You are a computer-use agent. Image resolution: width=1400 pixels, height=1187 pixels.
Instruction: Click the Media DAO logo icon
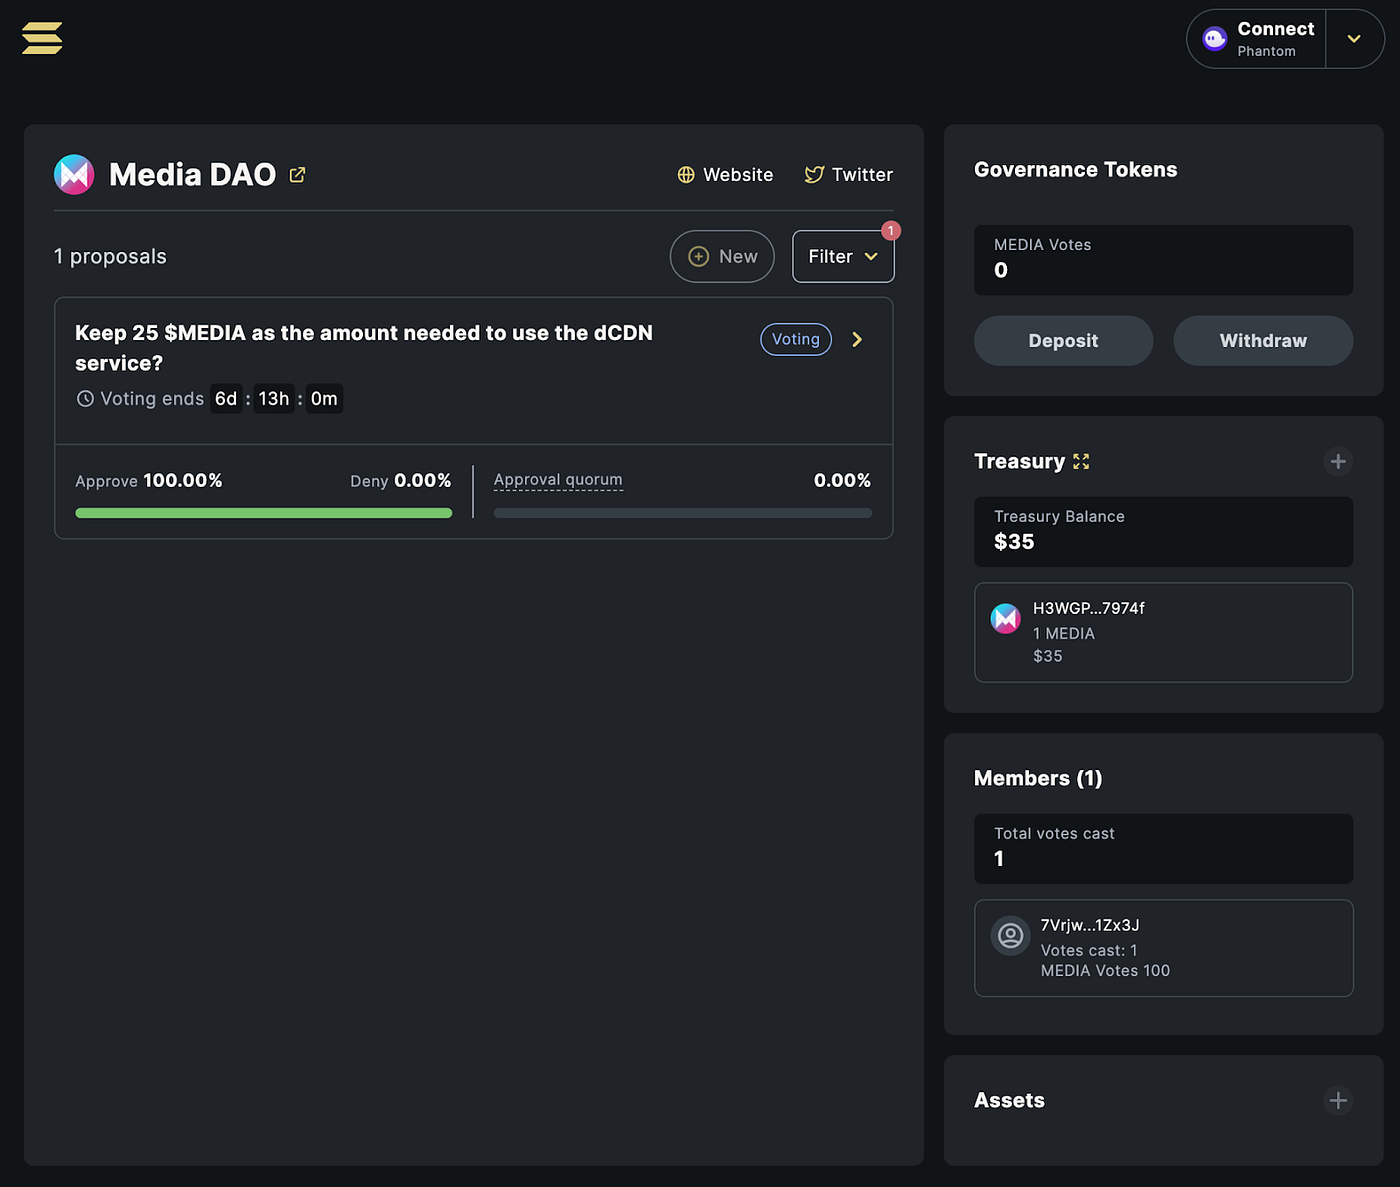click(74, 175)
